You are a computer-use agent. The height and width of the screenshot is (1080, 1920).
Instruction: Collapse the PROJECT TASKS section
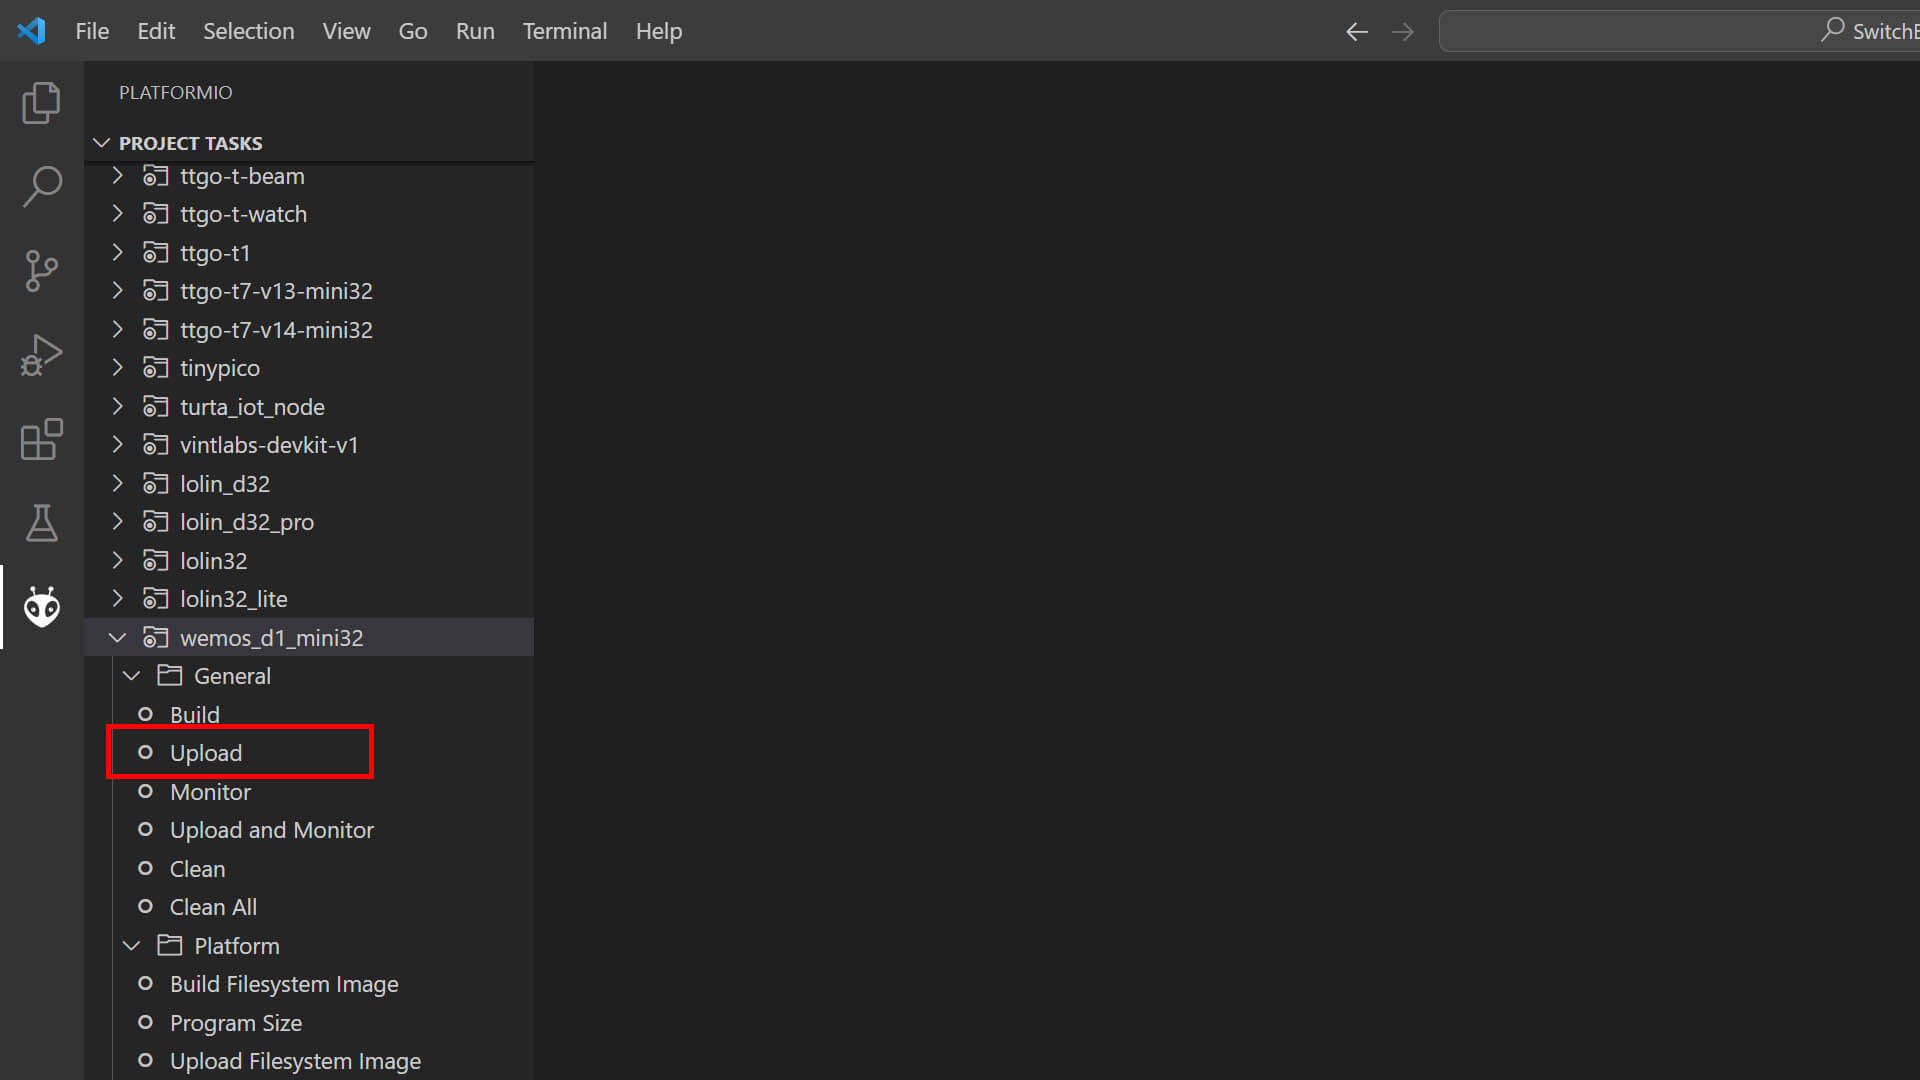click(x=101, y=143)
